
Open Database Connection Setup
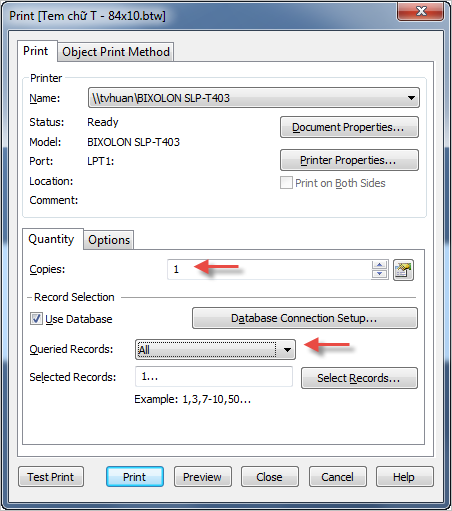click(x=305, y=318)
